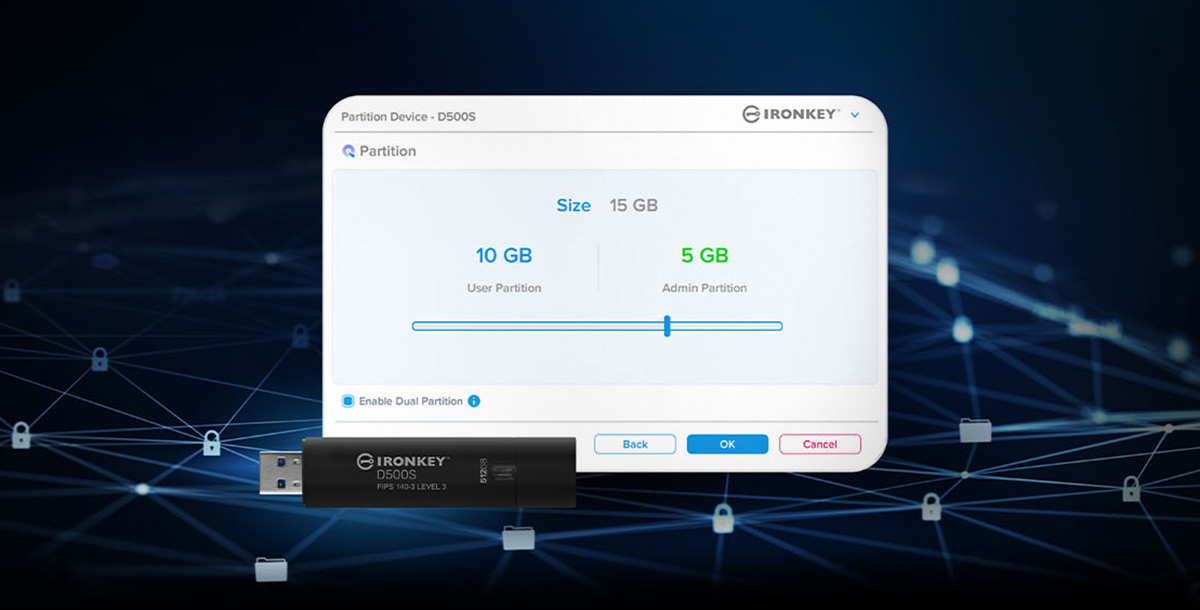Click the Partition heading text
The height and width of the screenshot is (610, 1200).
[388, 151]
